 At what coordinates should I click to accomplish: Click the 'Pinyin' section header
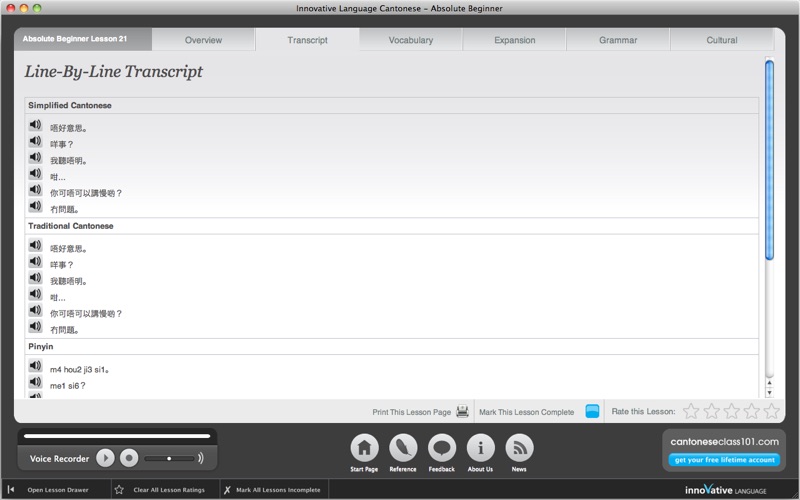(41, 346)
